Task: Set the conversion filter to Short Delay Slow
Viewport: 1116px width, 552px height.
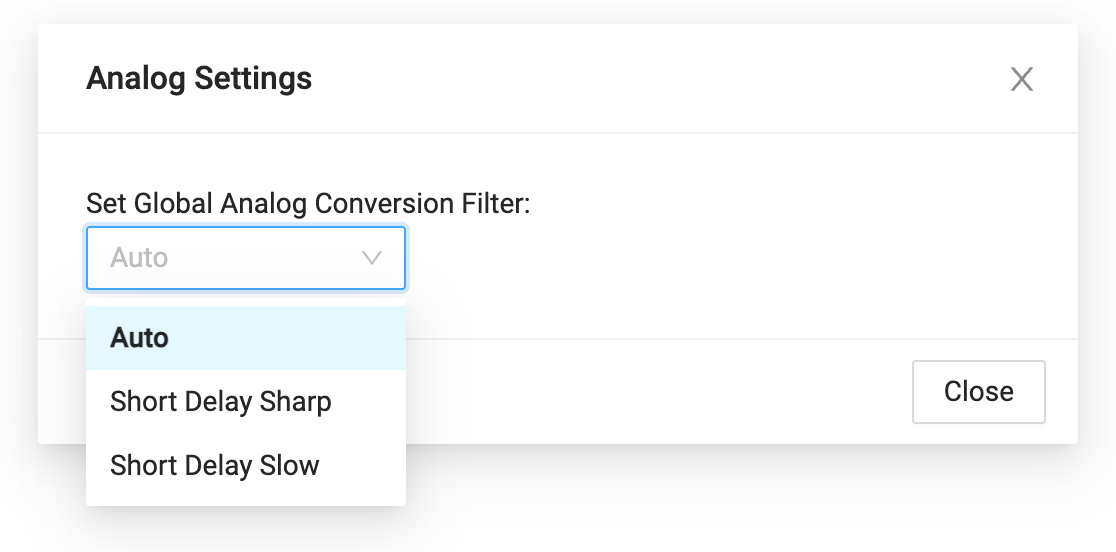Action: [215, 466]
